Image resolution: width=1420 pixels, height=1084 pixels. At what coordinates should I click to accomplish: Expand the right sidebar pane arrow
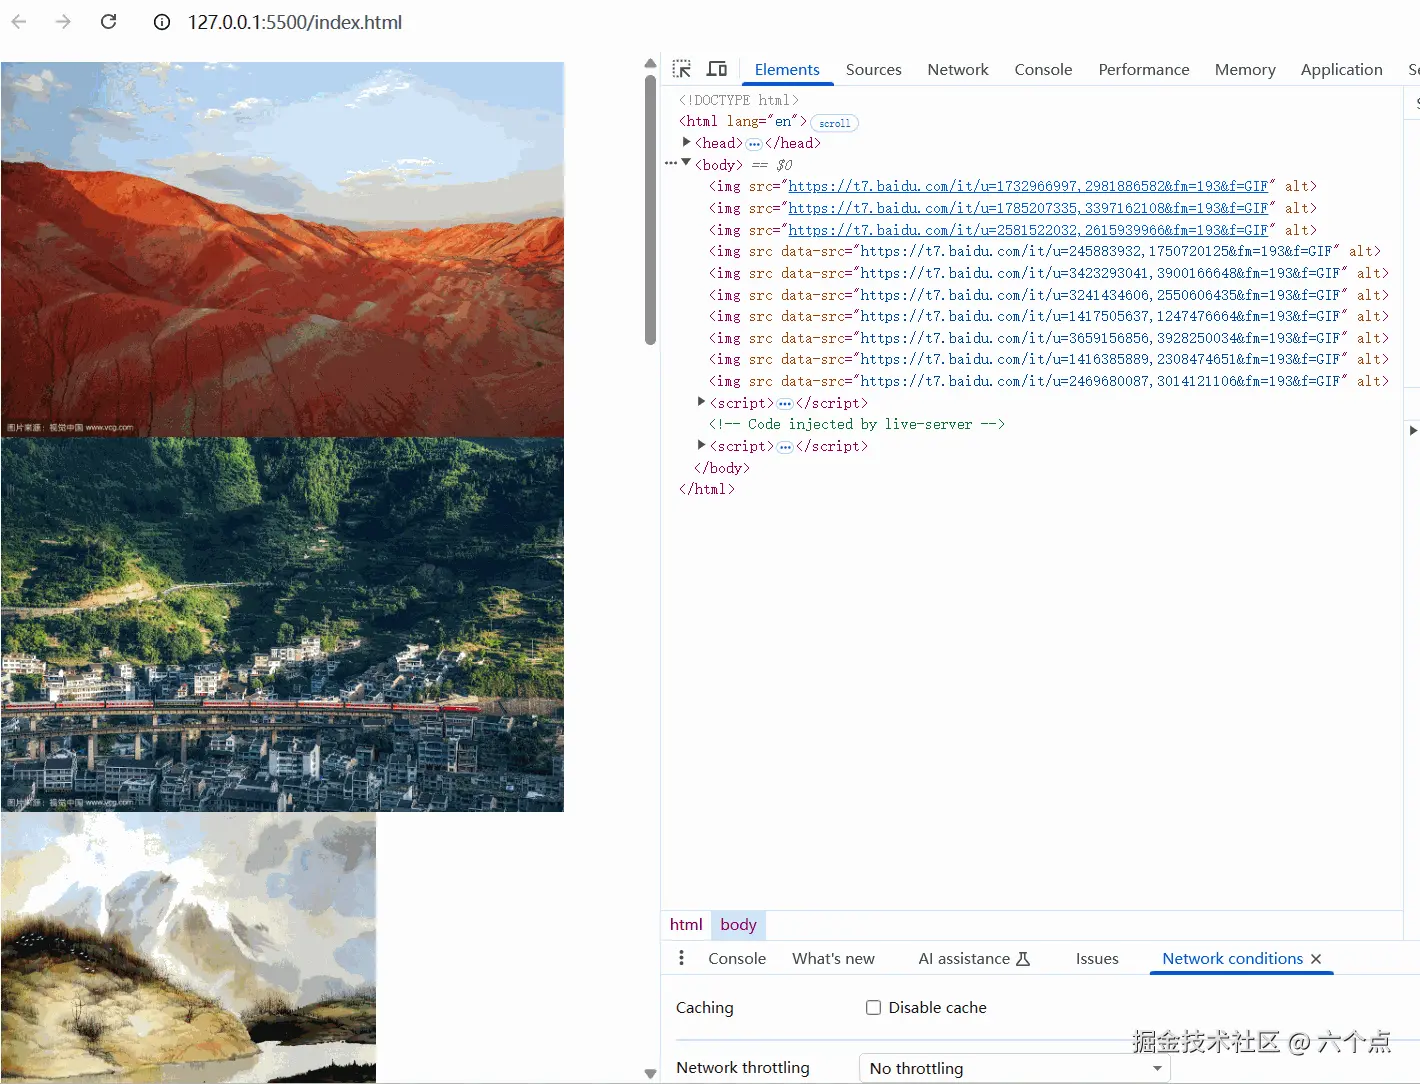pos(1412,430)
